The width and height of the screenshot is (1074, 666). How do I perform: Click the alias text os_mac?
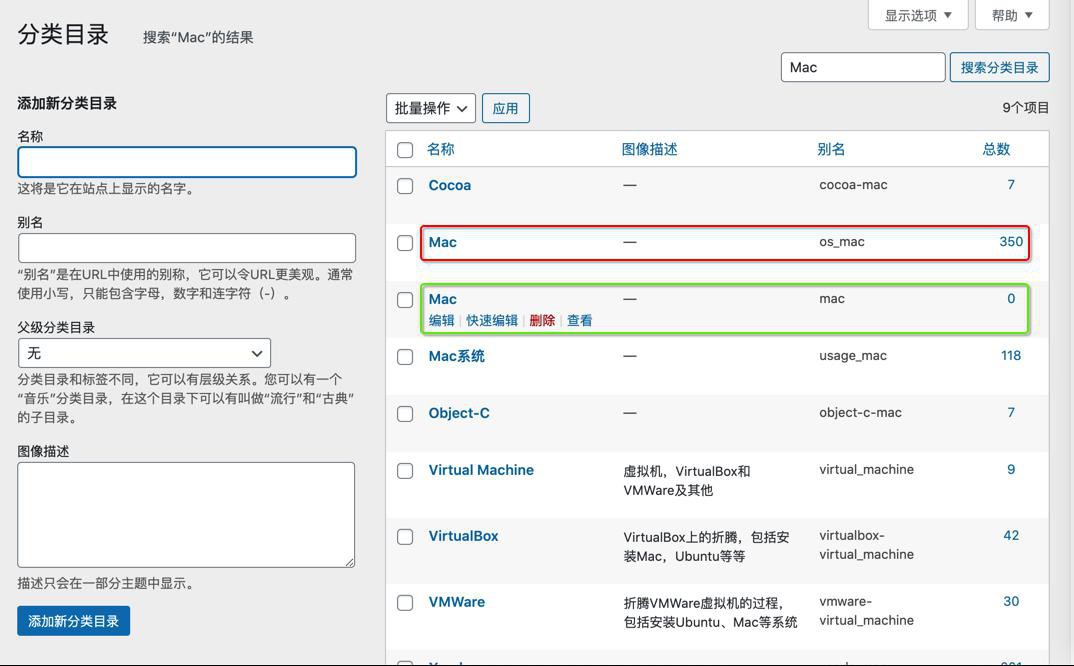tap(842, 241)
